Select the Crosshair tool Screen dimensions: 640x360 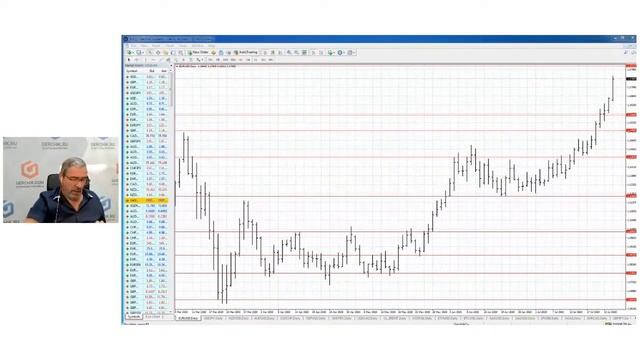point(136,60)
